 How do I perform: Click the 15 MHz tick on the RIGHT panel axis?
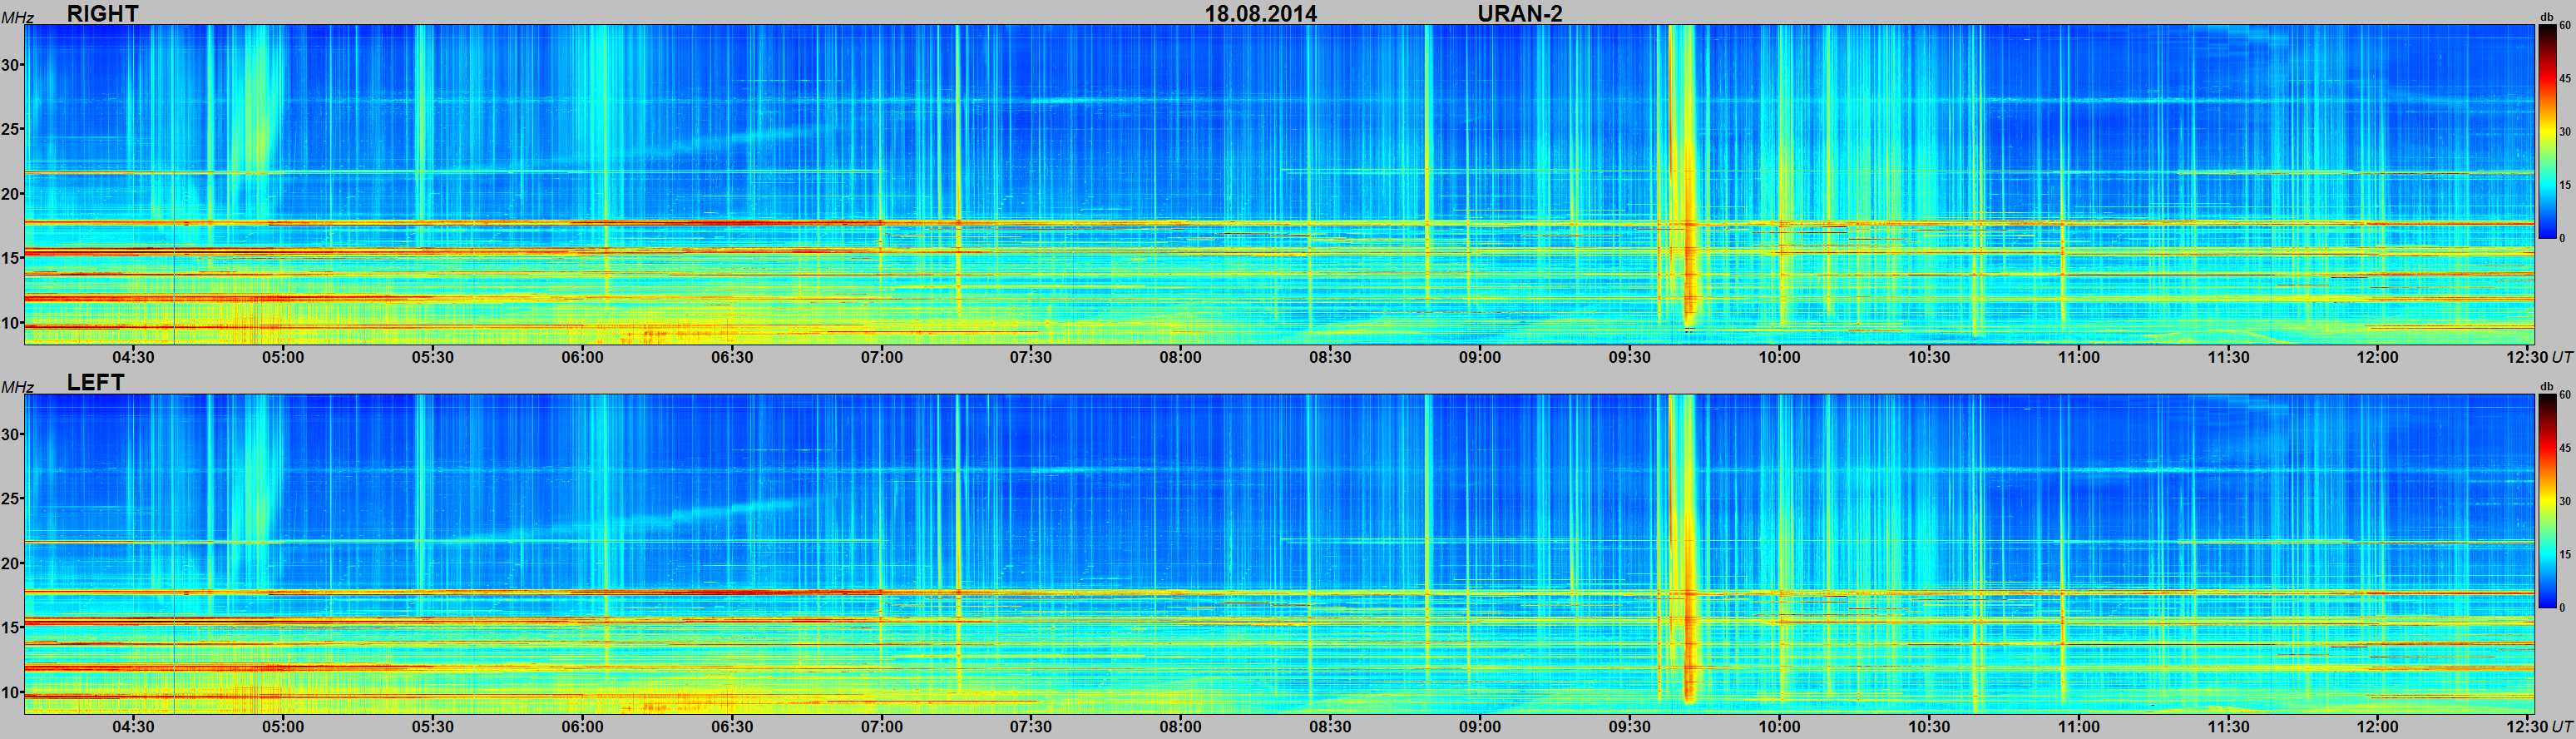12,258
